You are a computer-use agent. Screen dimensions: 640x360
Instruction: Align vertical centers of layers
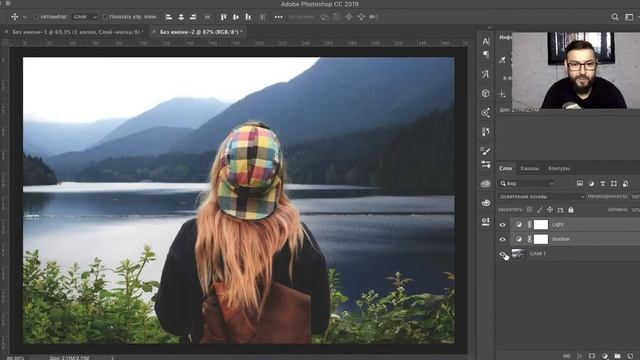pyautogui.click(x=236, y=17)
